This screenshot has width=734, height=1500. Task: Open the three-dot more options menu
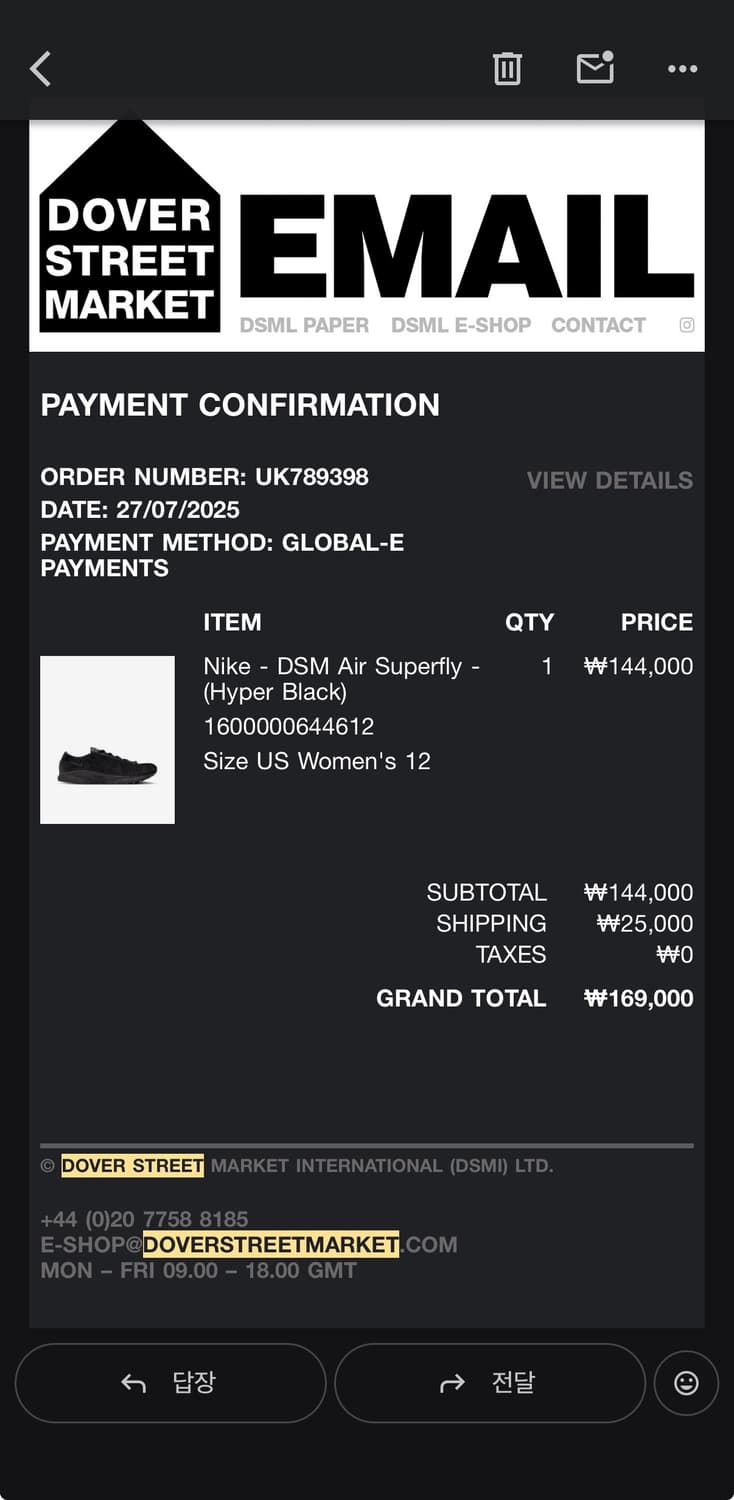click(x=682, y=69)
